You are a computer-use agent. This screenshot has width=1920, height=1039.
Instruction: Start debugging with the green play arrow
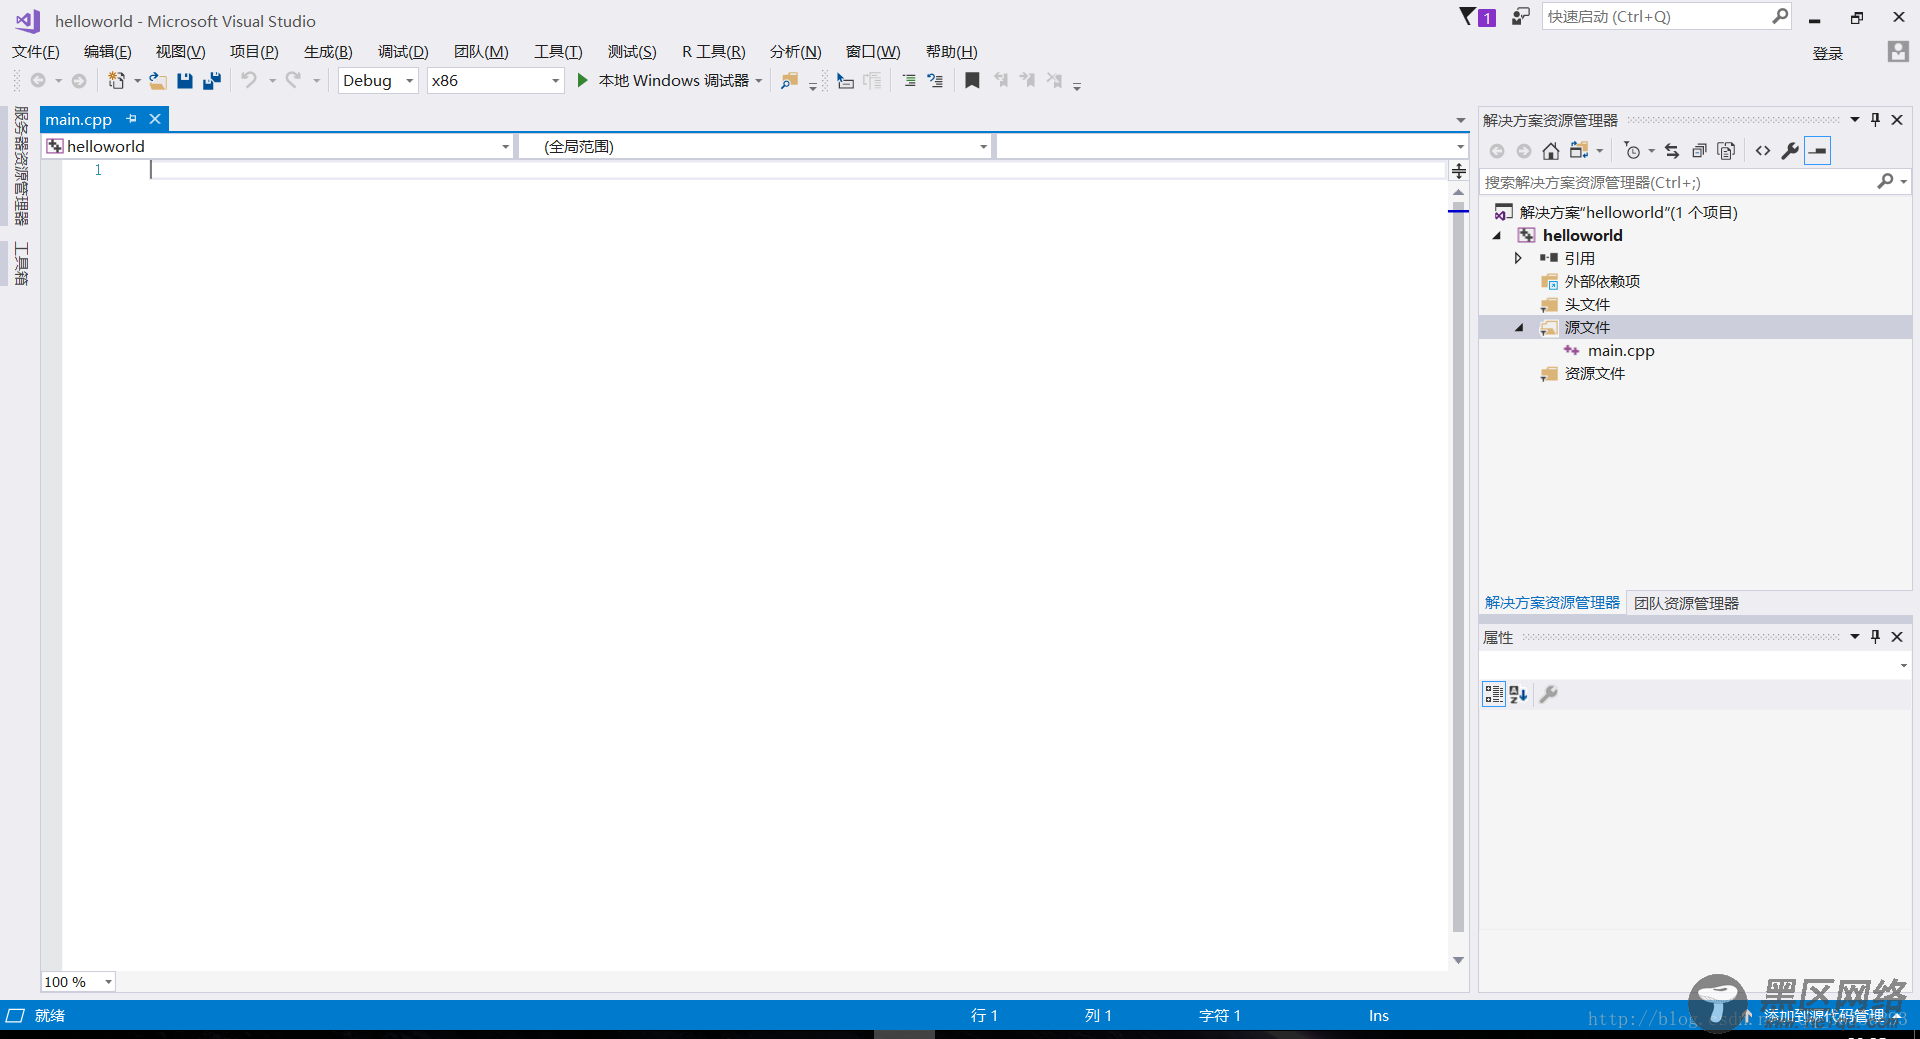pyautogui.click(x=583, y=80)
